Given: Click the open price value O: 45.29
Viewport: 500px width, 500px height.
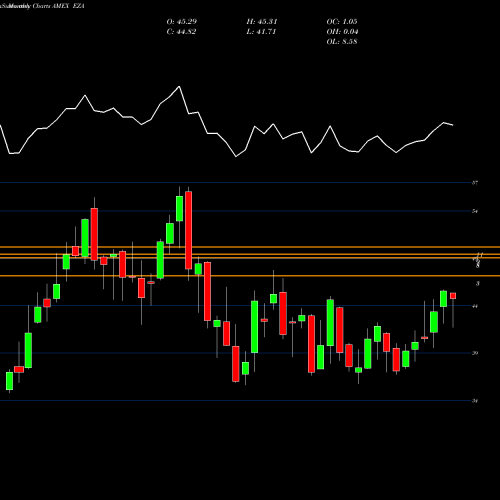Looking at the screenshot, I should pos(182,22).
